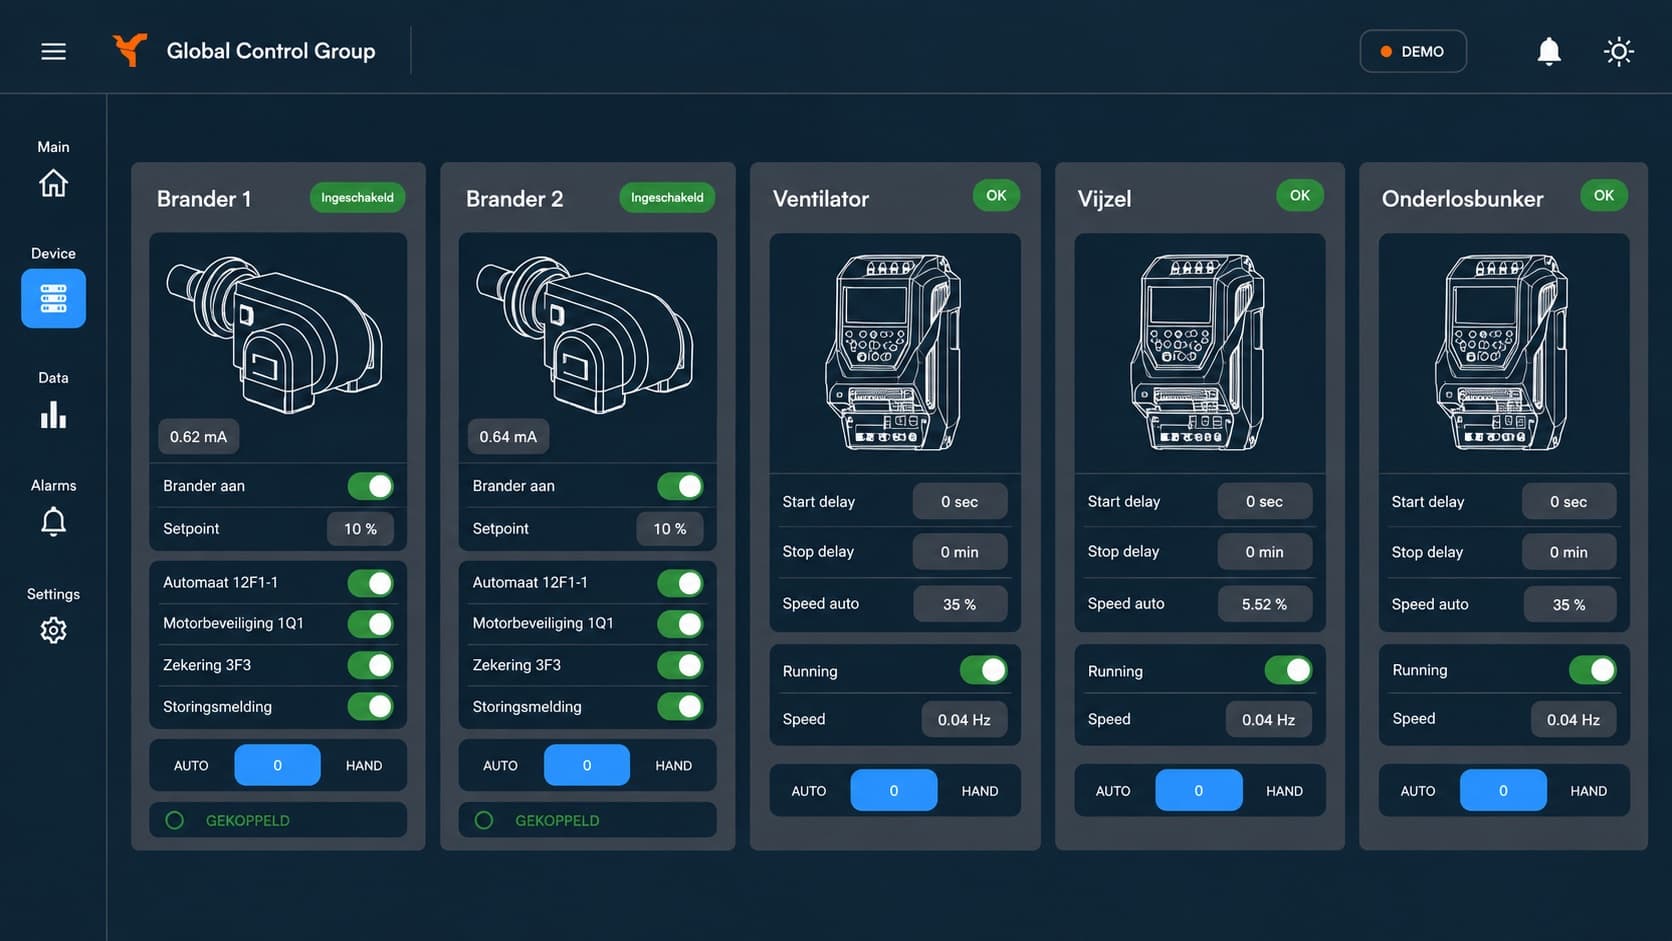
Task: Click Brander 1 Ingeschakeld status badge
Action: [357, 197]
